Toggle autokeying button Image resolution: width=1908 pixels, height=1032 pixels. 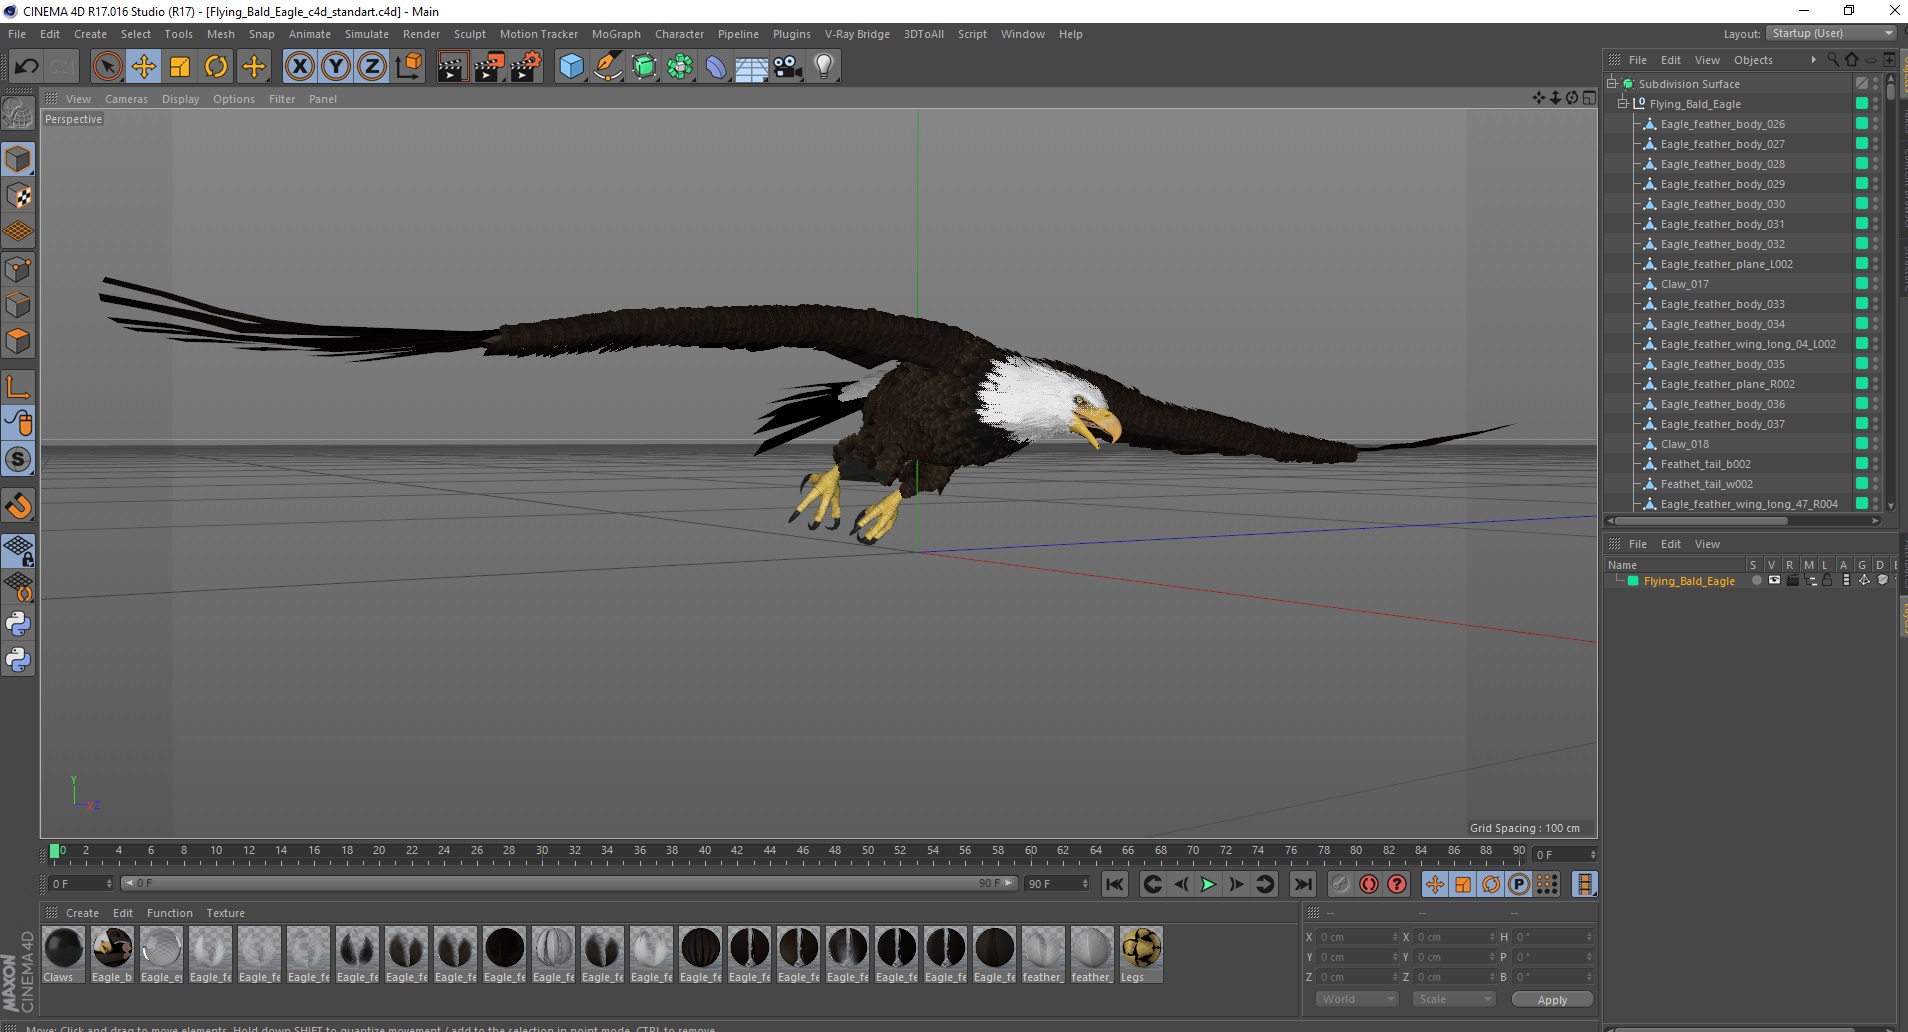tap(1368, 884)
